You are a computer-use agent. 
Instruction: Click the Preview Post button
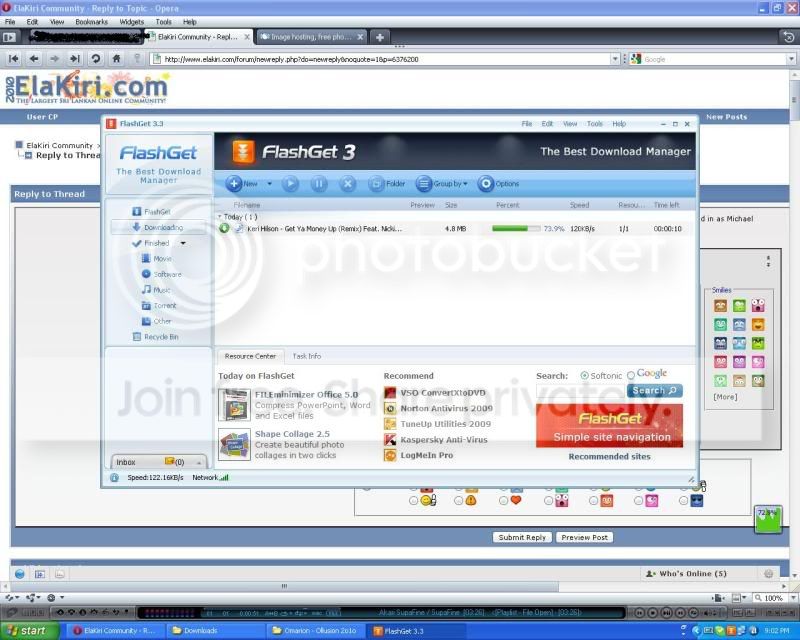tap(584, 537)
